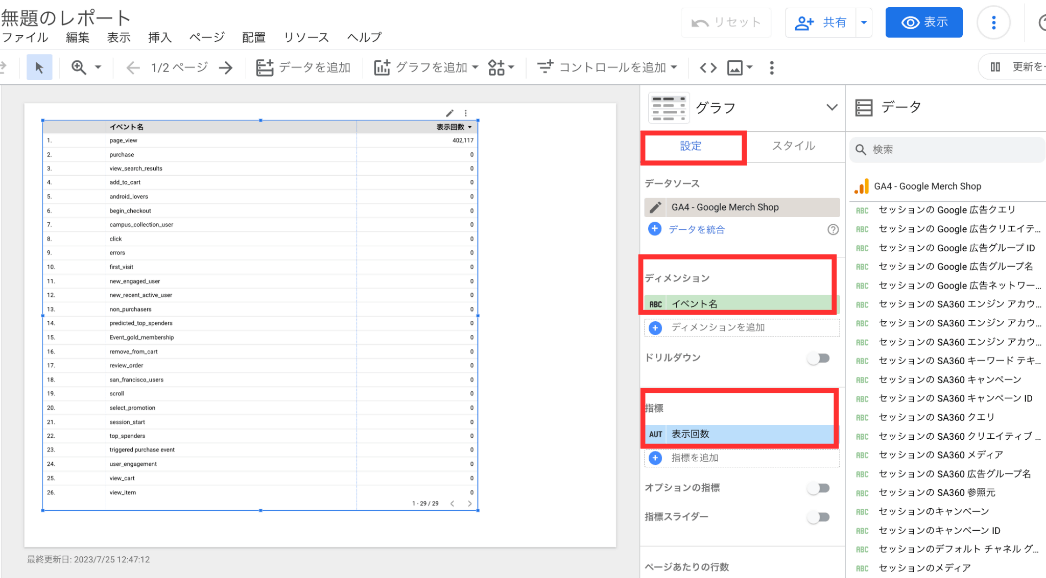
Task: Go to the table's previous rows arrow
Action: 452,504
